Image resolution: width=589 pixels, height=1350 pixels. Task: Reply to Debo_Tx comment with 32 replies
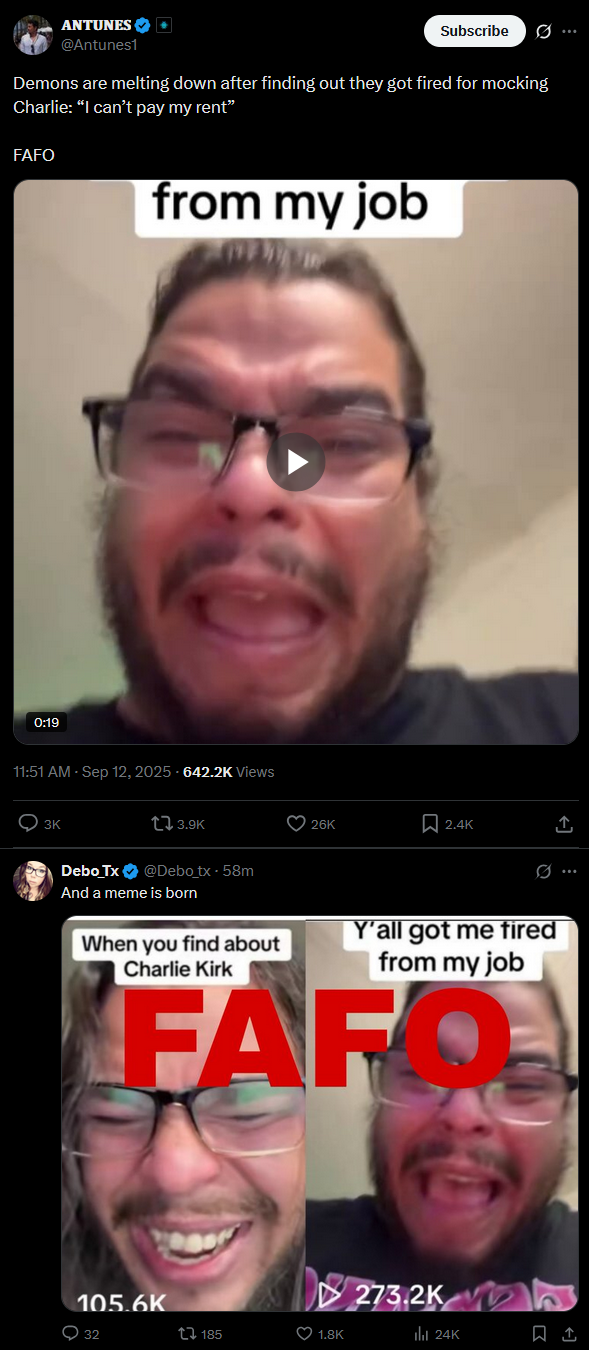point(81,1334)
